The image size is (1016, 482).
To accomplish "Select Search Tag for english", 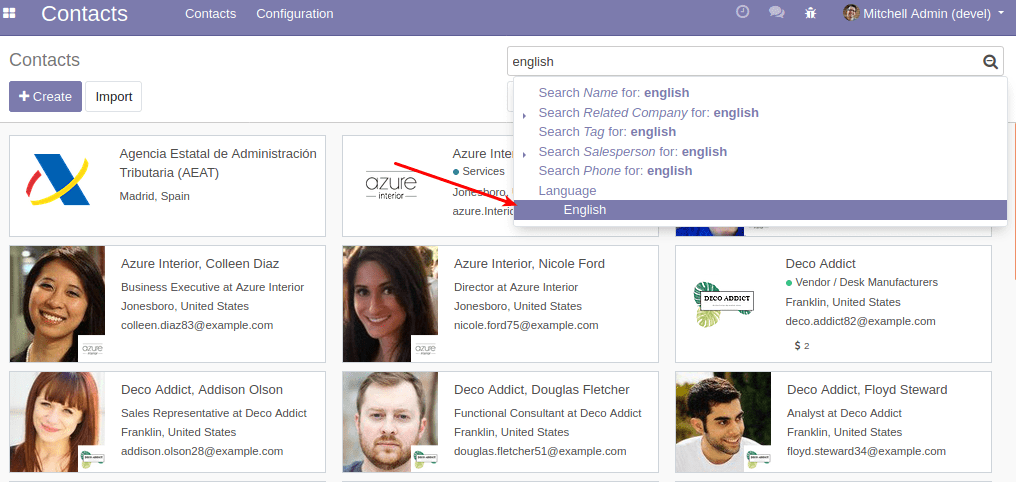I will coord(607,132).
